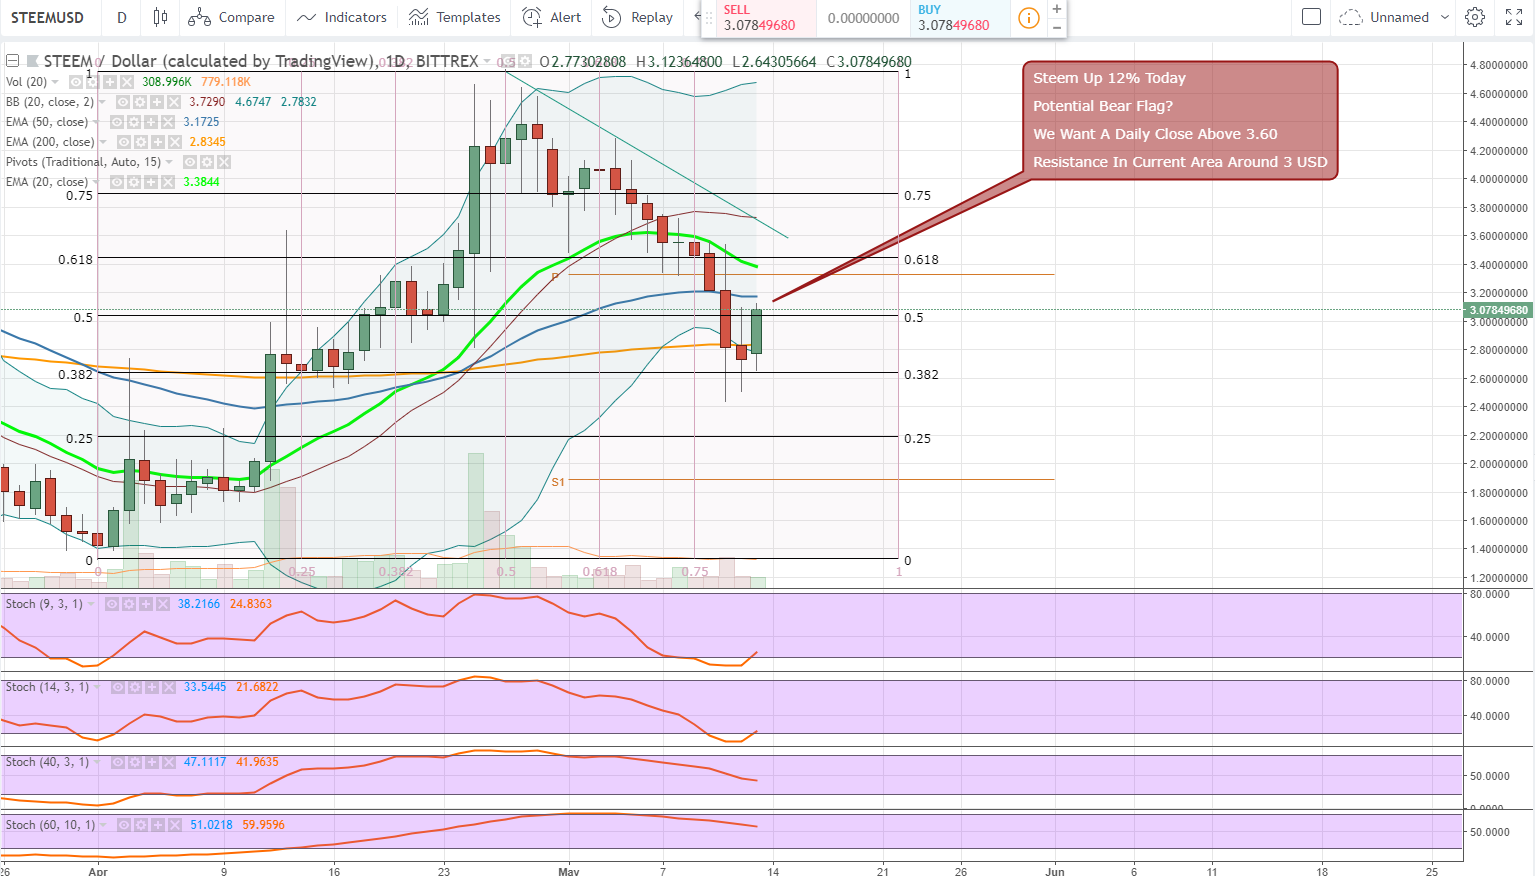Expand the Pivots indicator dropdown arrow
This screenshot has height=876, width=1535.
click(170, 162)
